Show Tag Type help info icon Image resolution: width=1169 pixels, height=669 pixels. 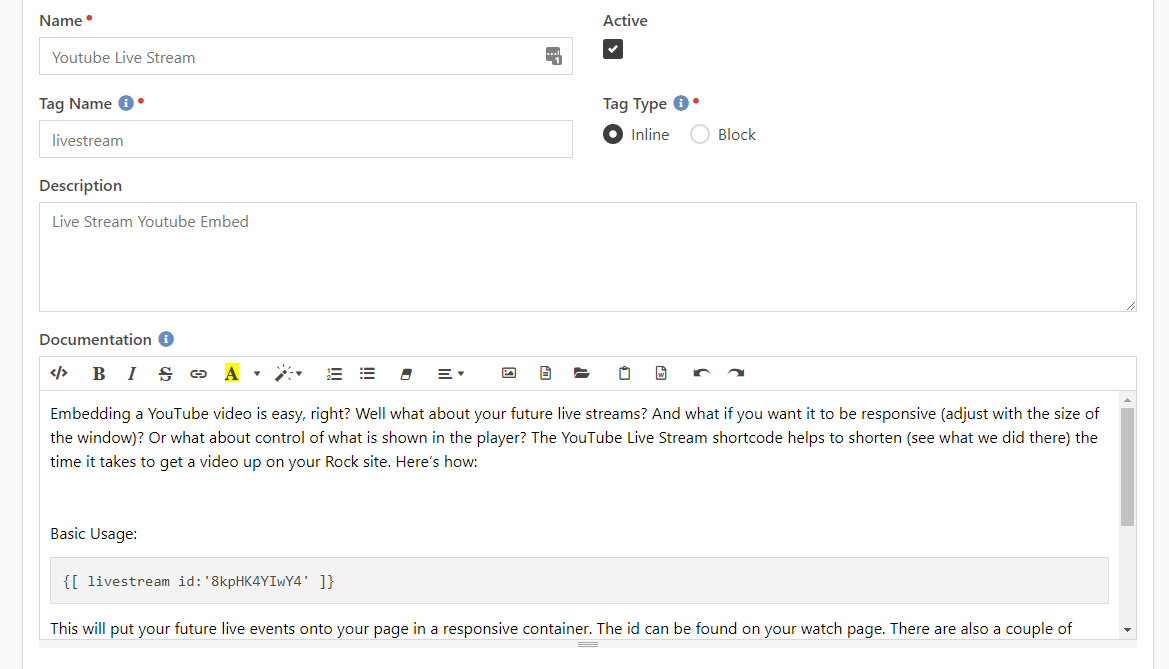tap(681, 103)
